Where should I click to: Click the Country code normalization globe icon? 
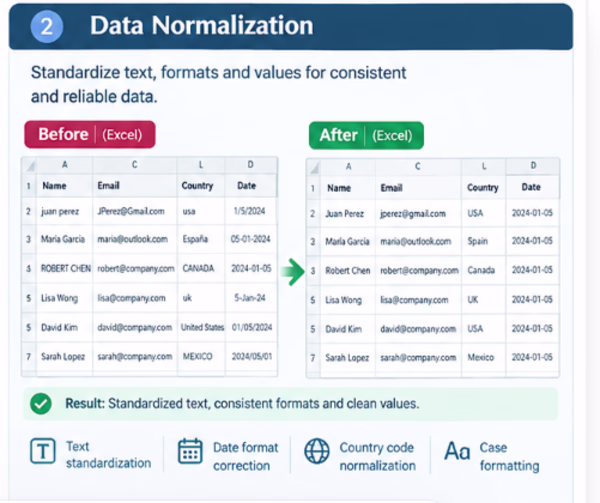tap(317, 451)
